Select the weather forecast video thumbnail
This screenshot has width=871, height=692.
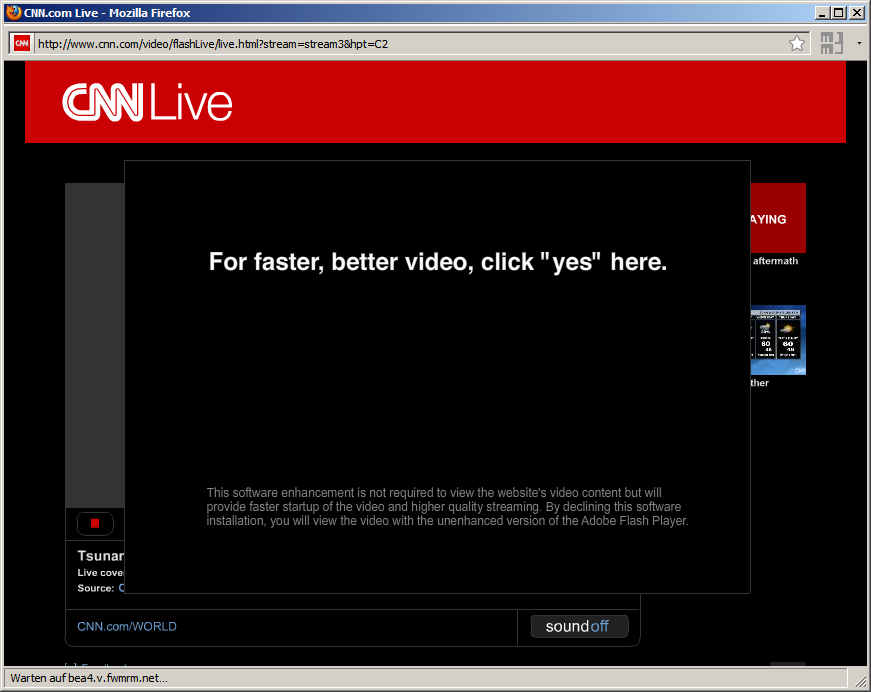tap(778, 340)
